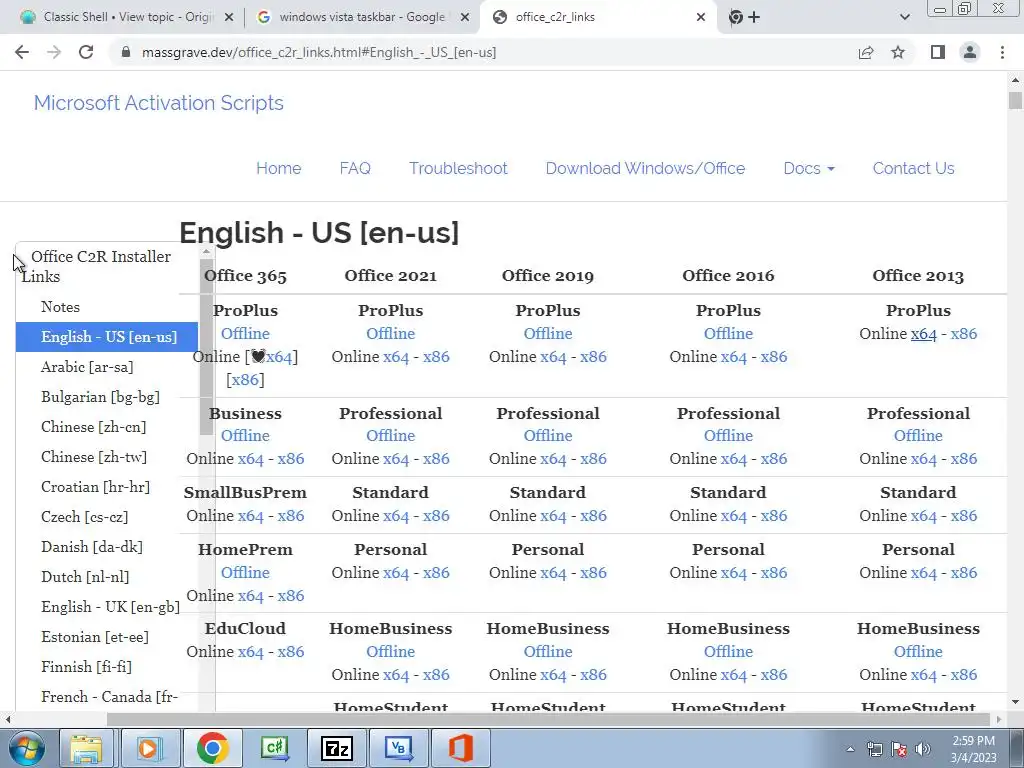Click the sidebar list scrollbar thumb

pos(206,346)
